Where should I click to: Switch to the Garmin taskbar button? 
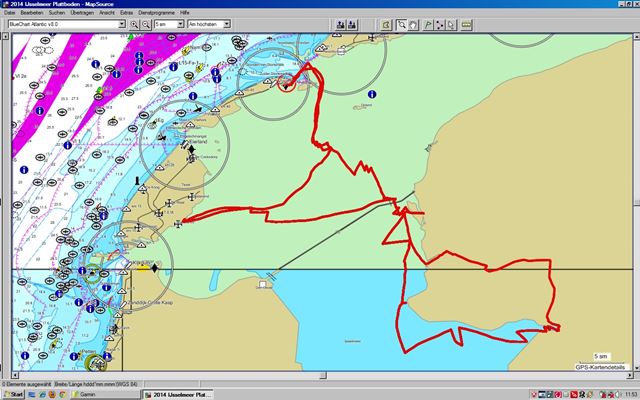(105, 395)
